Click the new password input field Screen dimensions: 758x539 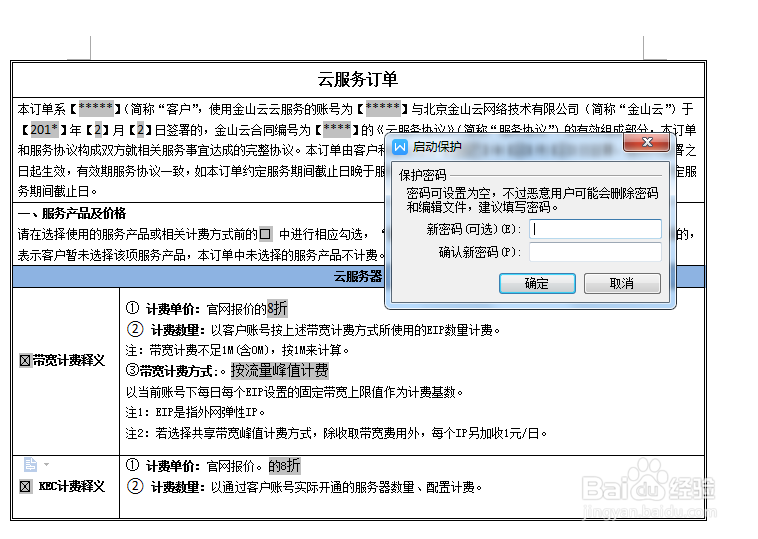coord(595,229)
